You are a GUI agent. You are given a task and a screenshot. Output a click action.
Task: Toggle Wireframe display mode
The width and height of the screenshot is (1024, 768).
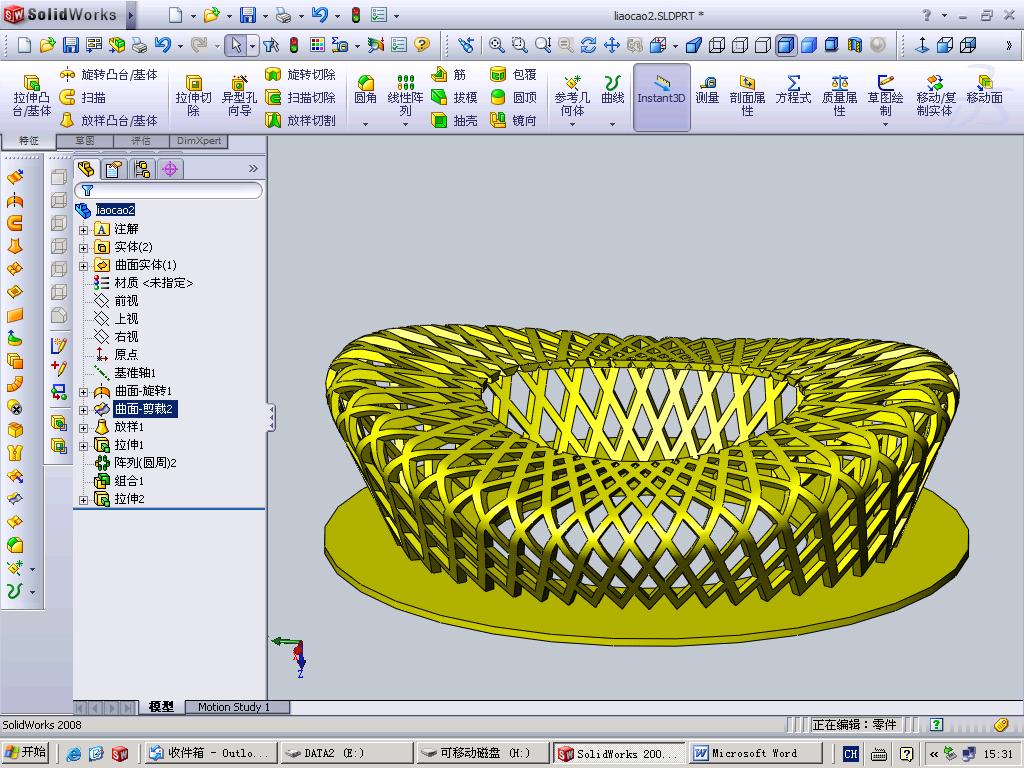[716, 44]
